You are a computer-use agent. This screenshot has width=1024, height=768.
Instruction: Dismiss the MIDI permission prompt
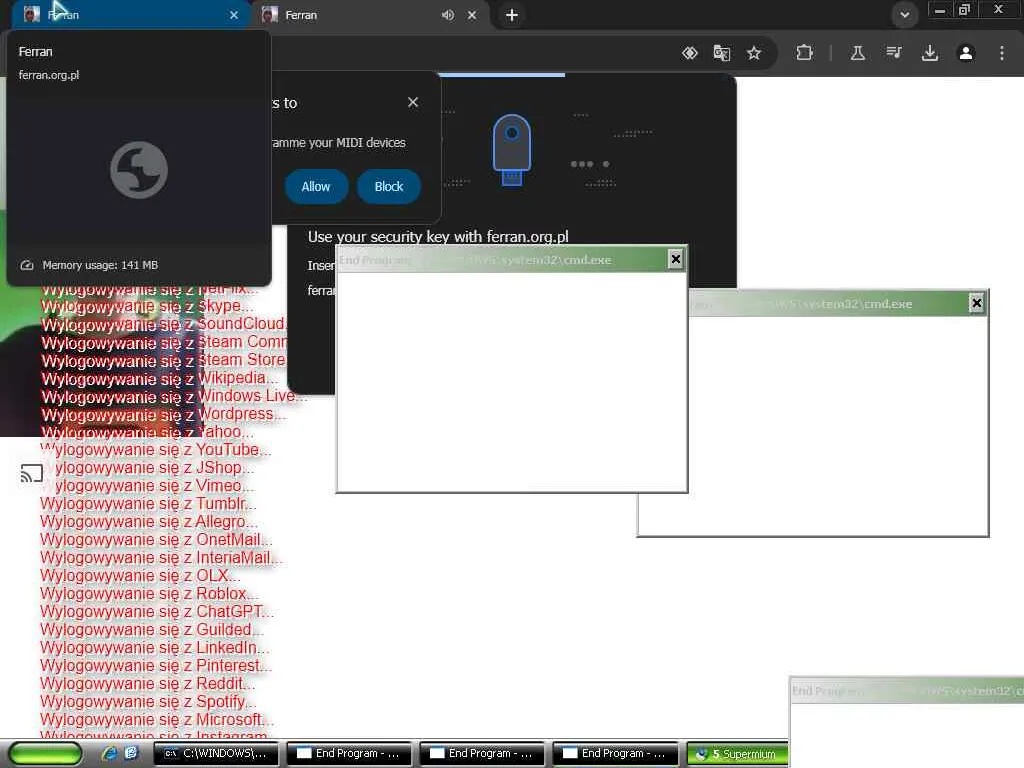413,102
